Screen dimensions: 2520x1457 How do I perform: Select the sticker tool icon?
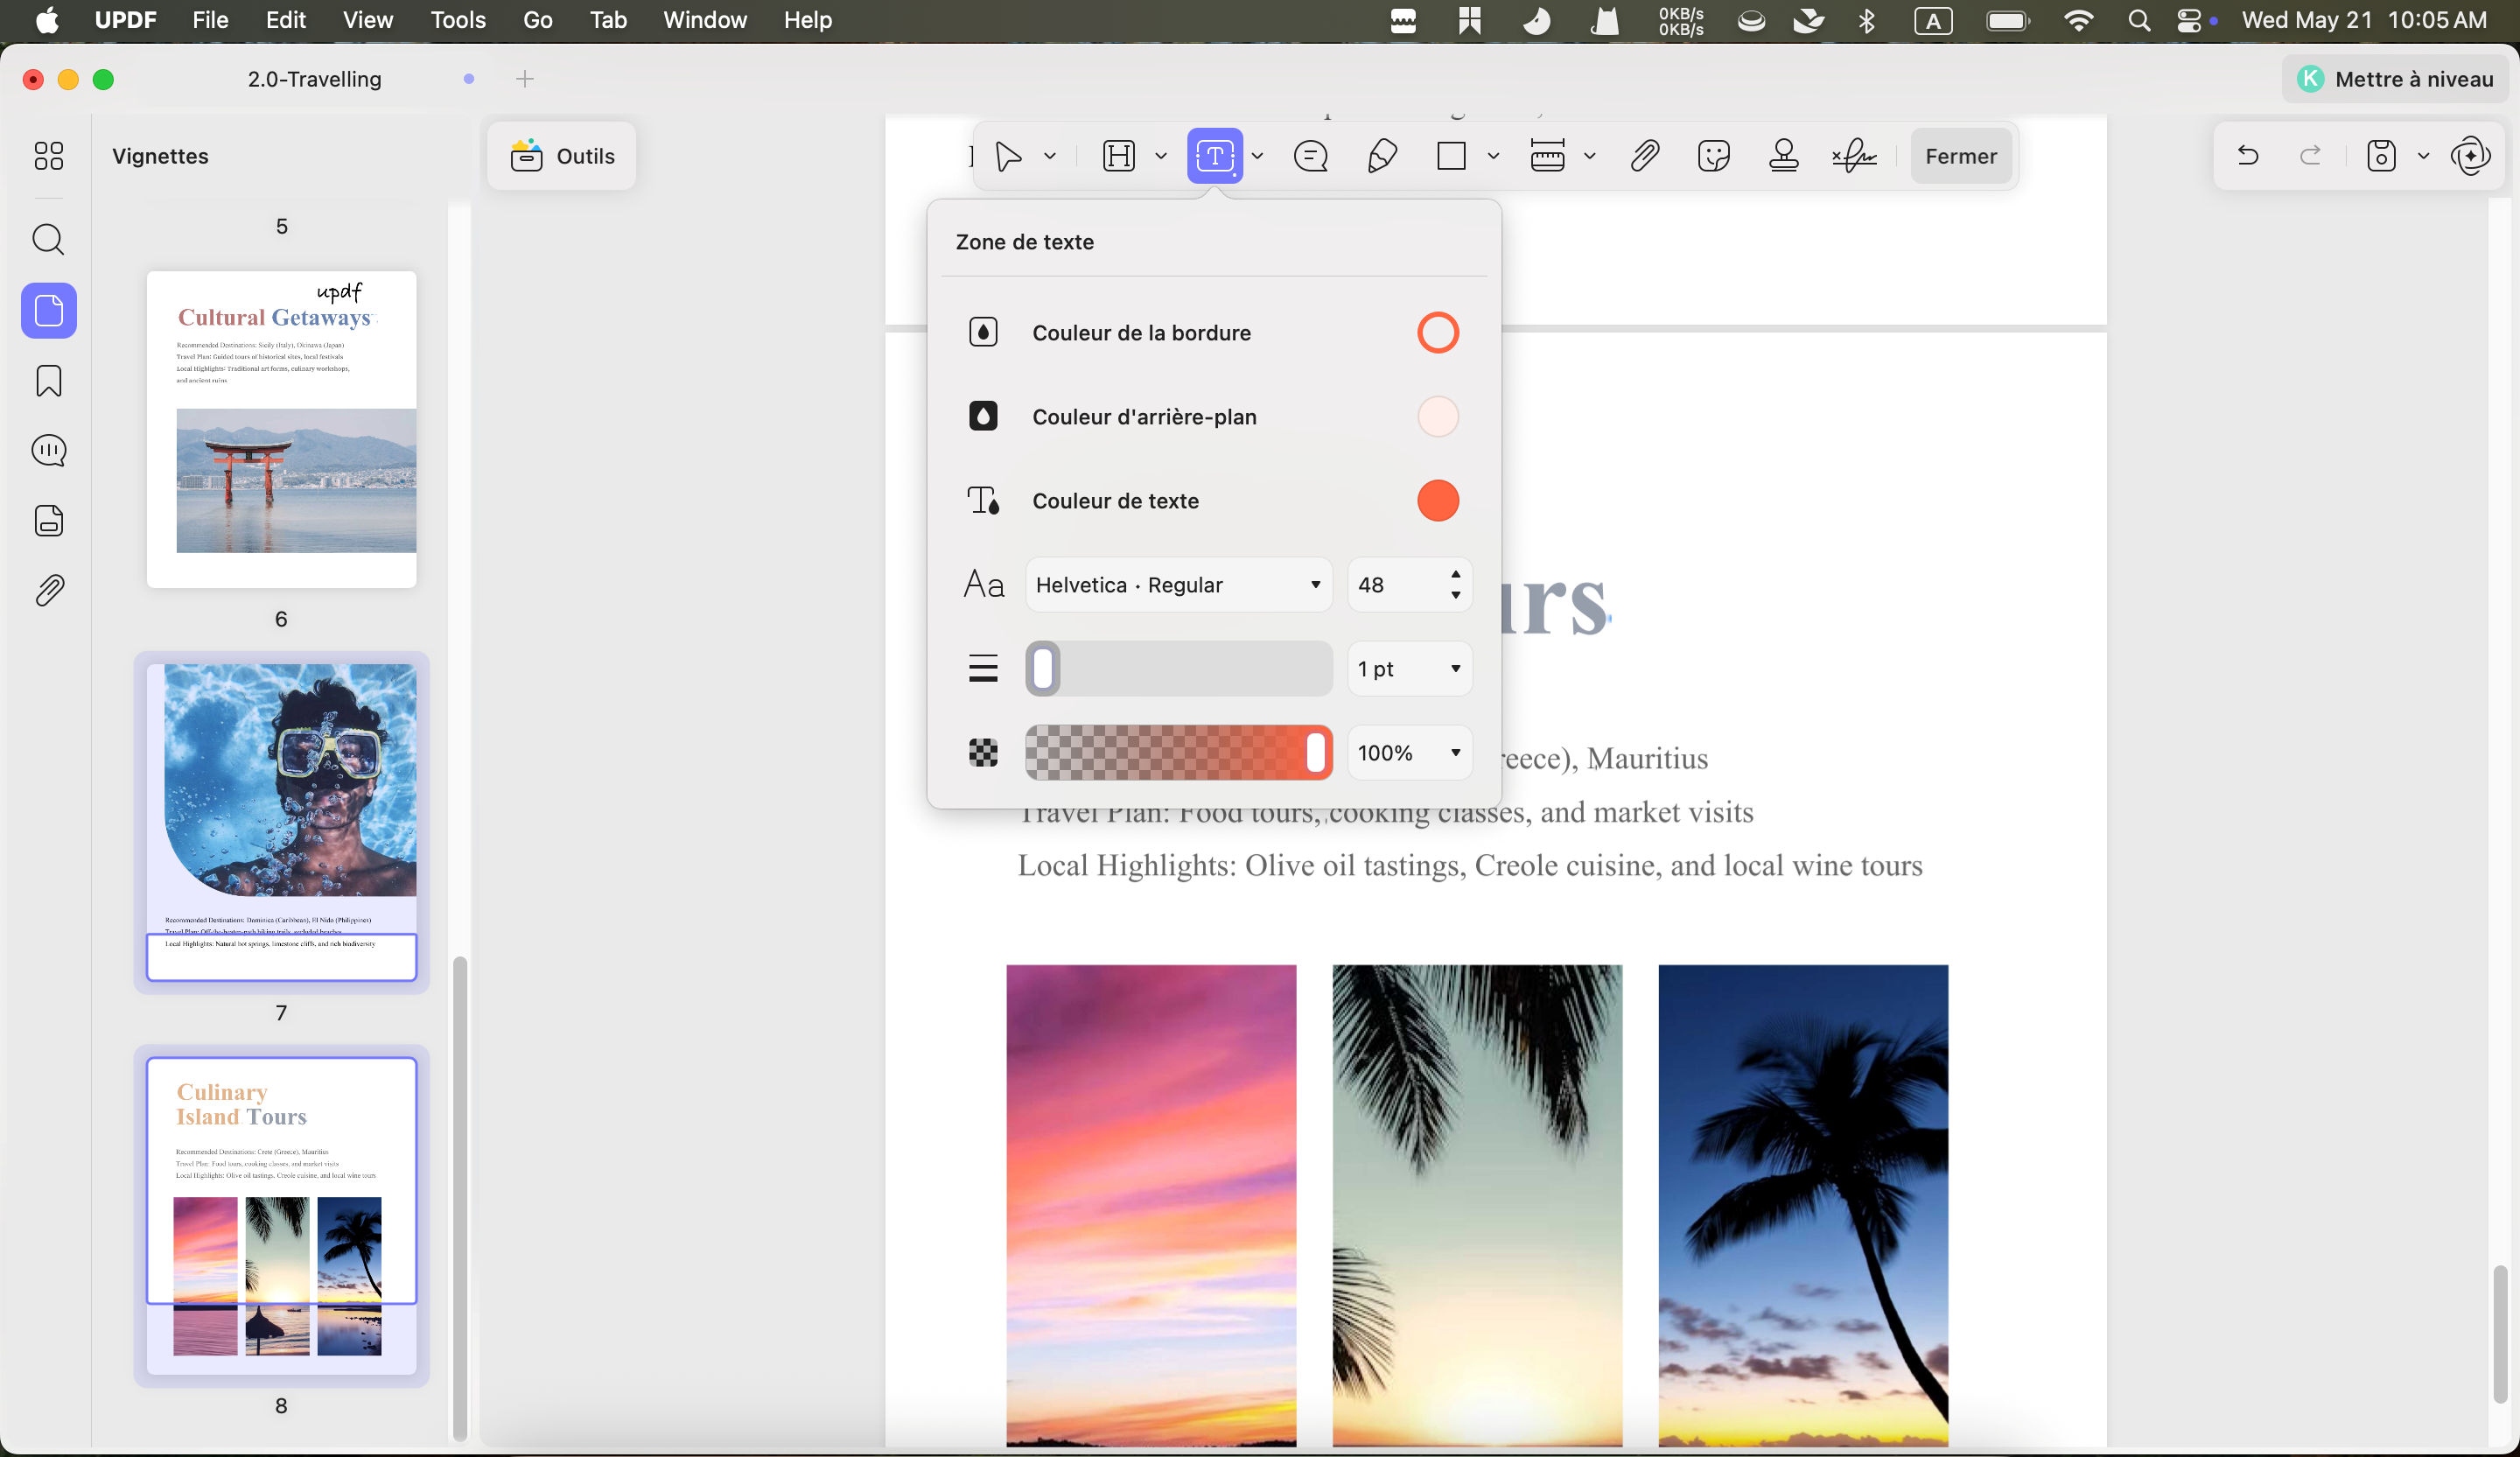point(1714,156)
